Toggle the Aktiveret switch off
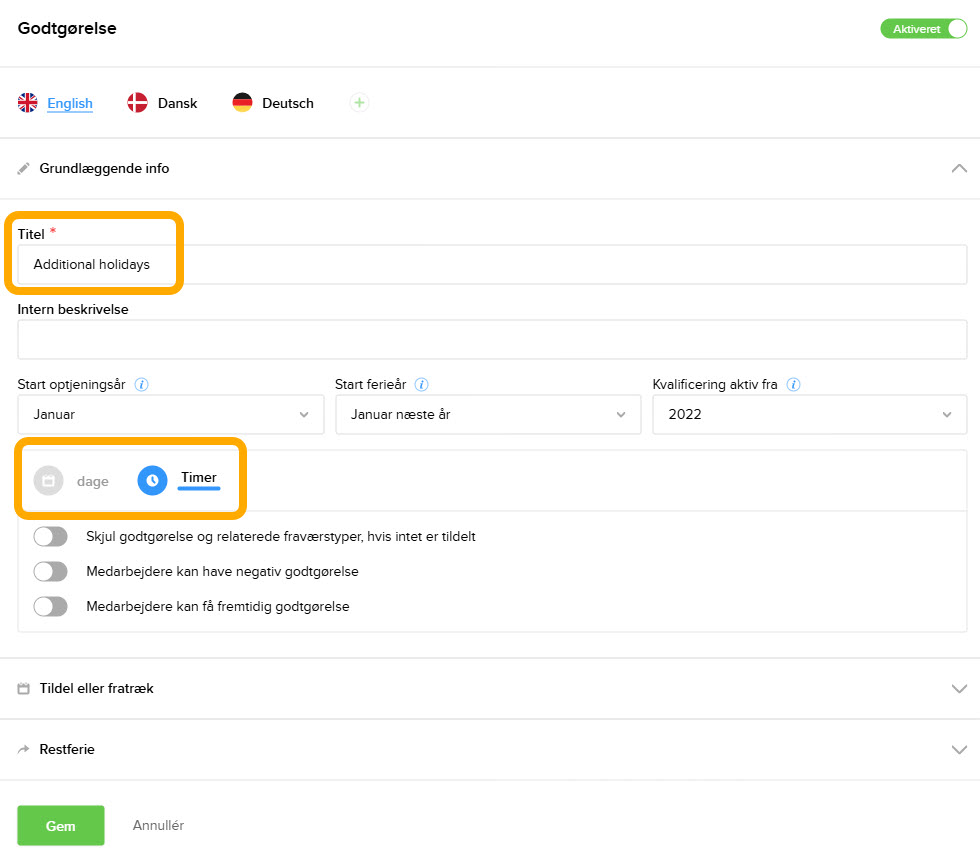Image resolution: width=980 pixels, height=854 pixels. (923, 29)
